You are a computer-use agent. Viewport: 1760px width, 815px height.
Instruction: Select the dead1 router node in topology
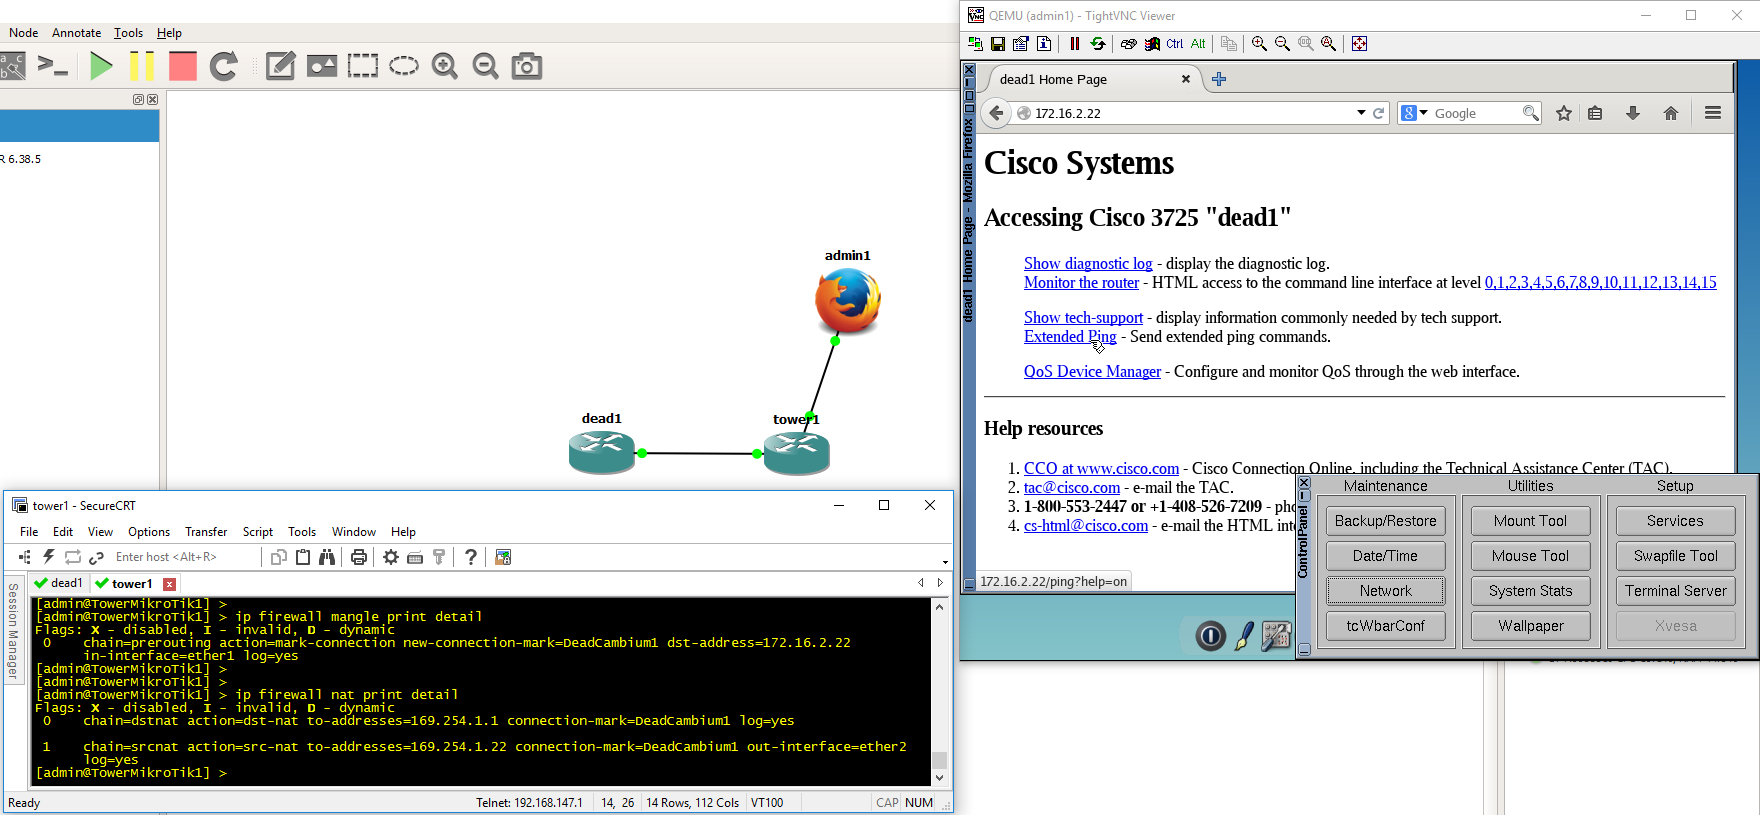click(602, 453)
